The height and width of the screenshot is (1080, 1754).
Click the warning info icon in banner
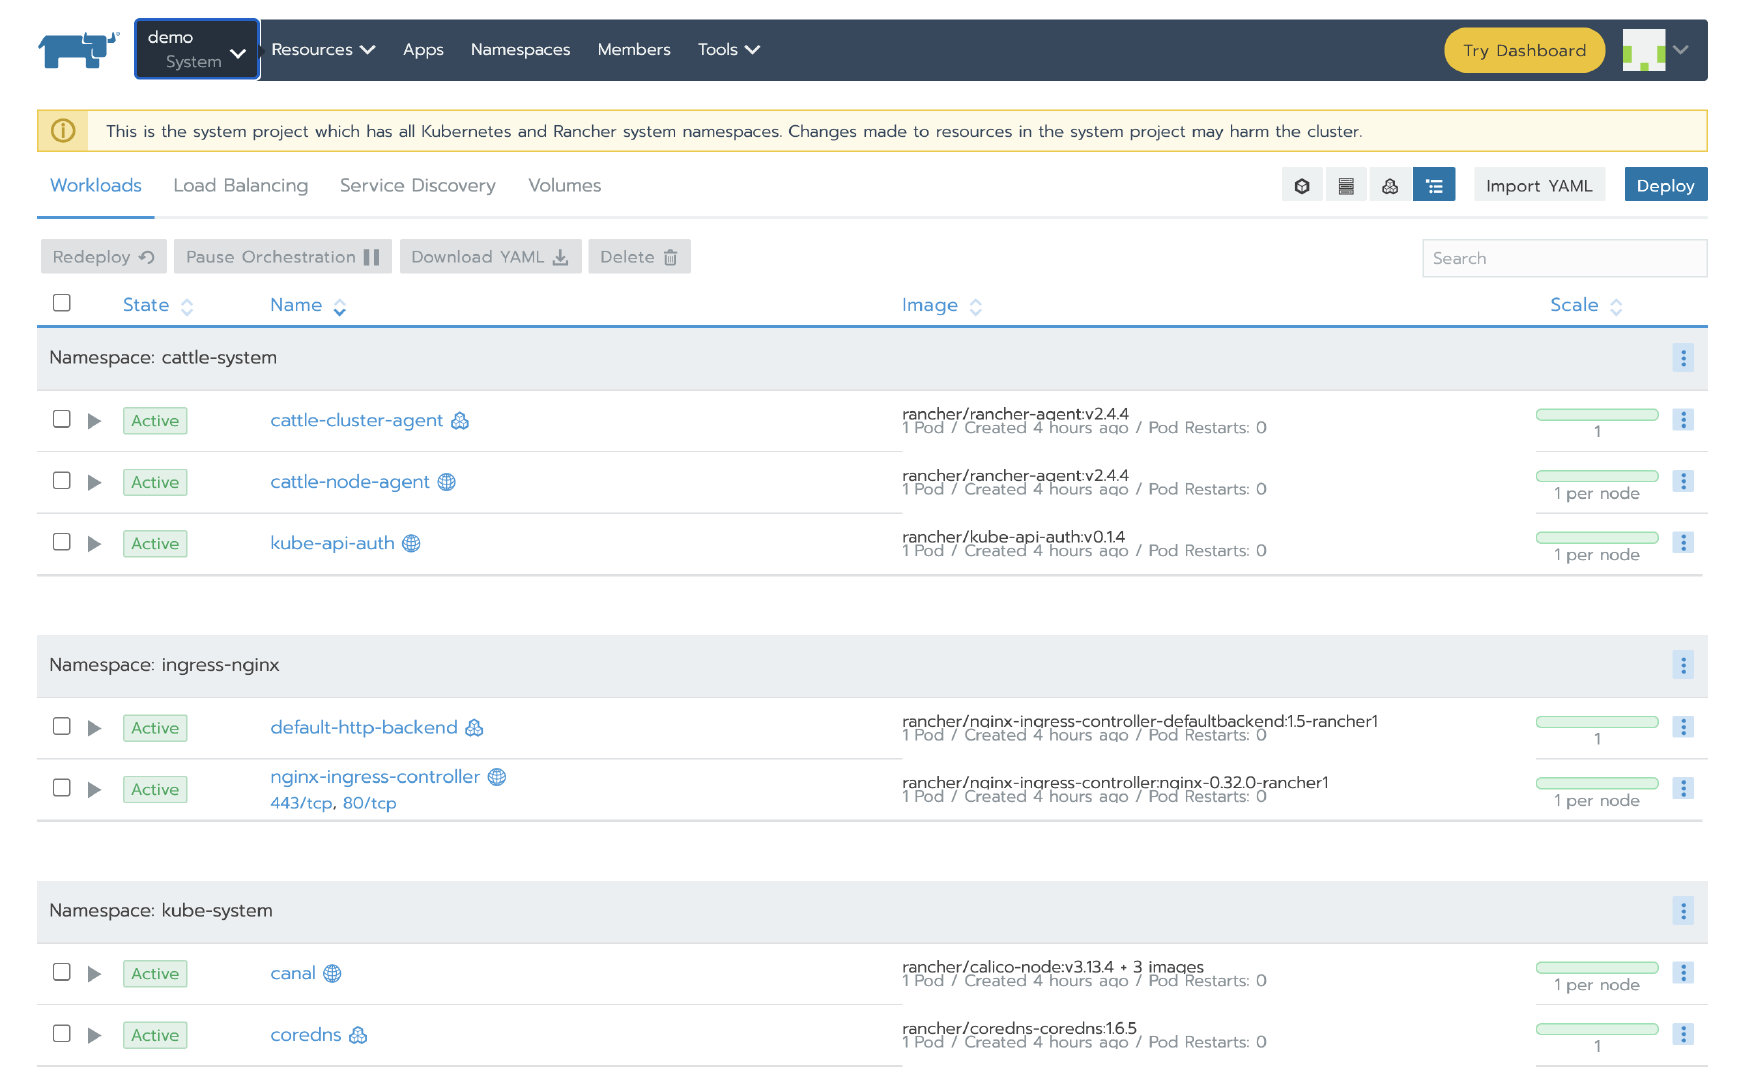pos(63,131)
